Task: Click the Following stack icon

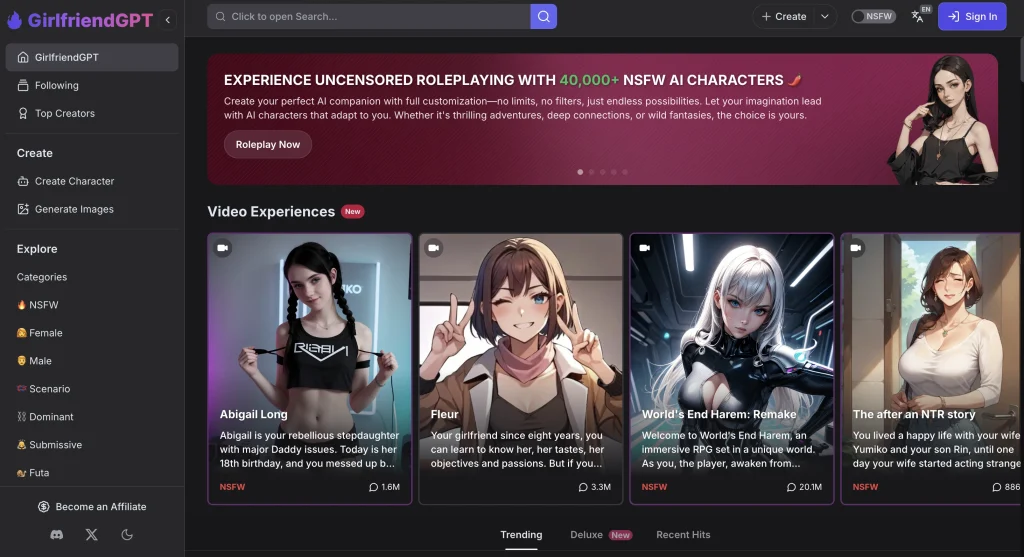Action: click(x=23, y=86)
